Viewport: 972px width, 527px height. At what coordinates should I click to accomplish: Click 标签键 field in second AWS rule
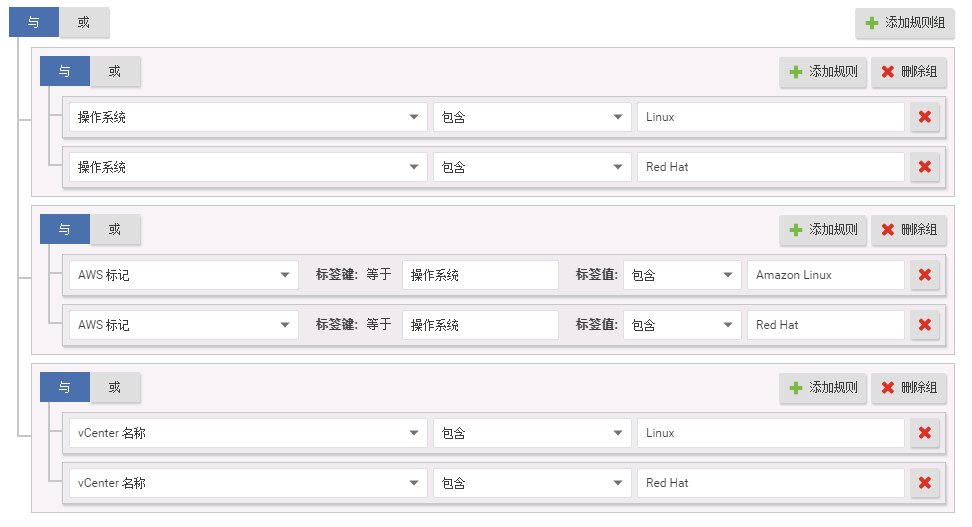click(x=480, y=325)
